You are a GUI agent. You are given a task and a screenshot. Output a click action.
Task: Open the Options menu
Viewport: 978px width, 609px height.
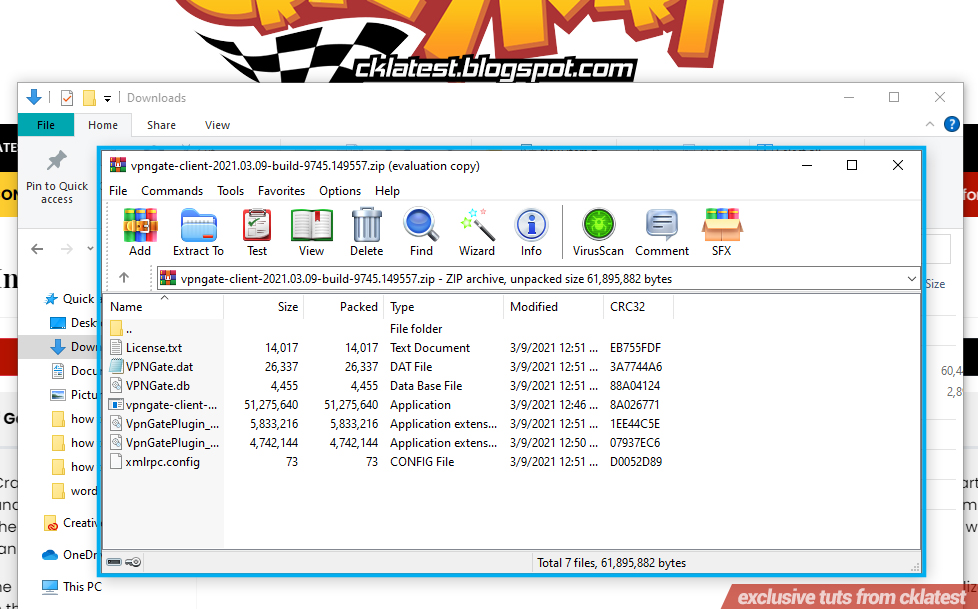click(x=340, y=191)
